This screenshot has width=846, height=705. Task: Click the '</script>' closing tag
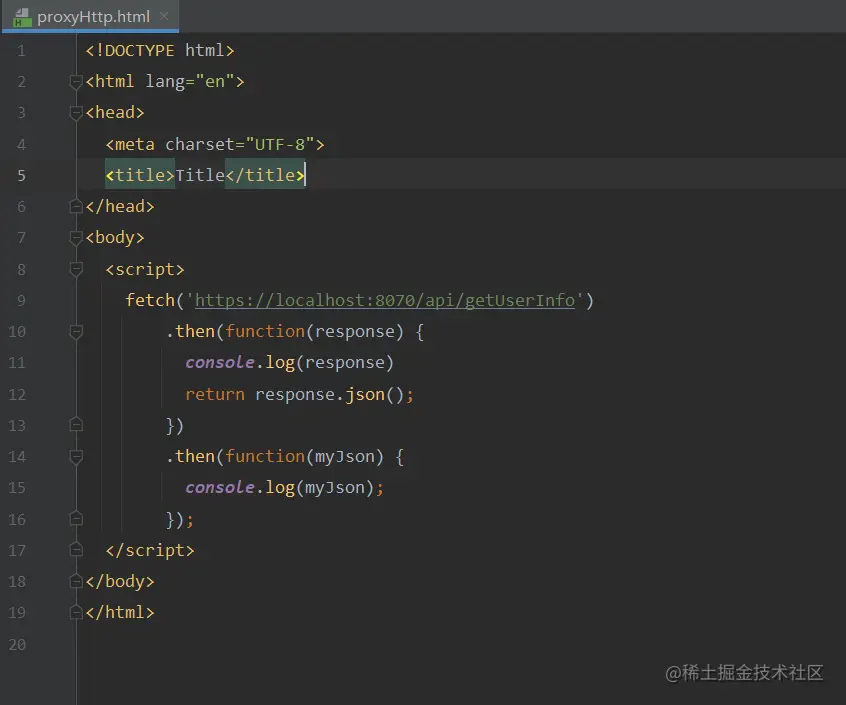tap(150, 550)
